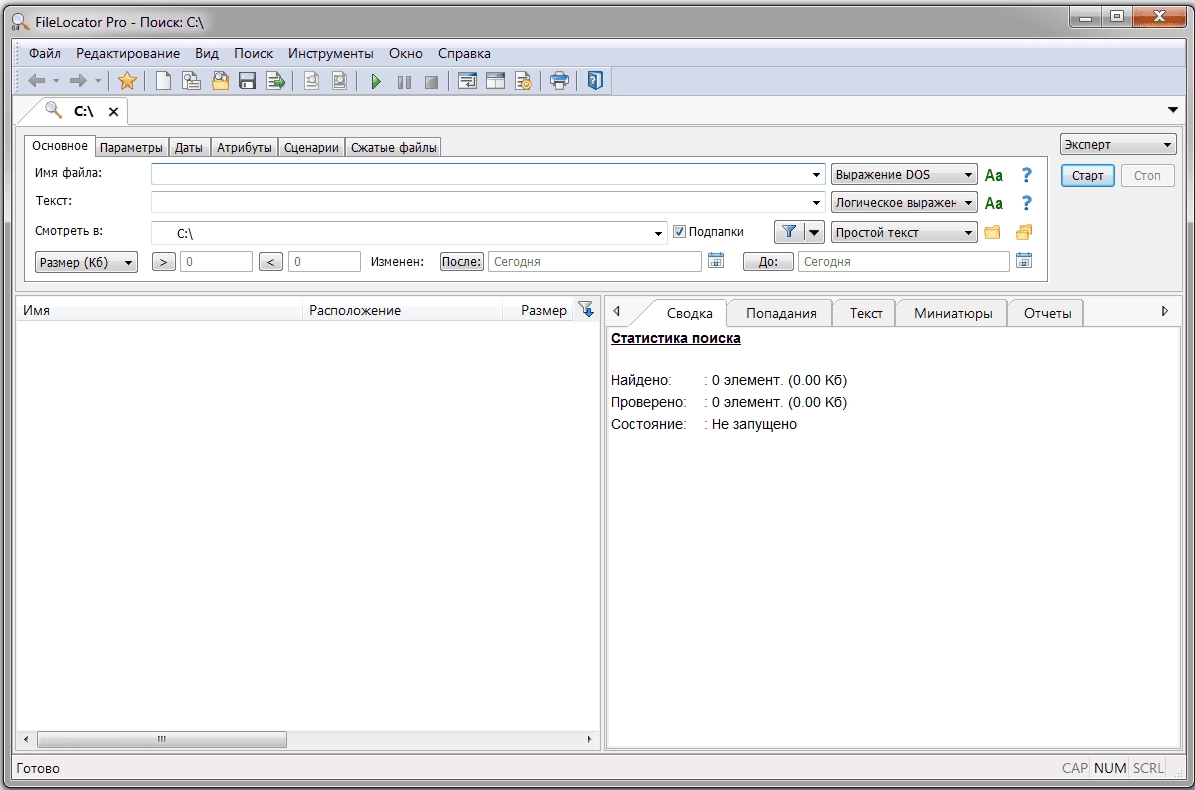Image resolution: width=1195 pixels, height=790 pixels.
Task: Click the Export results green arrow icon
Action: tap(275, 81)
